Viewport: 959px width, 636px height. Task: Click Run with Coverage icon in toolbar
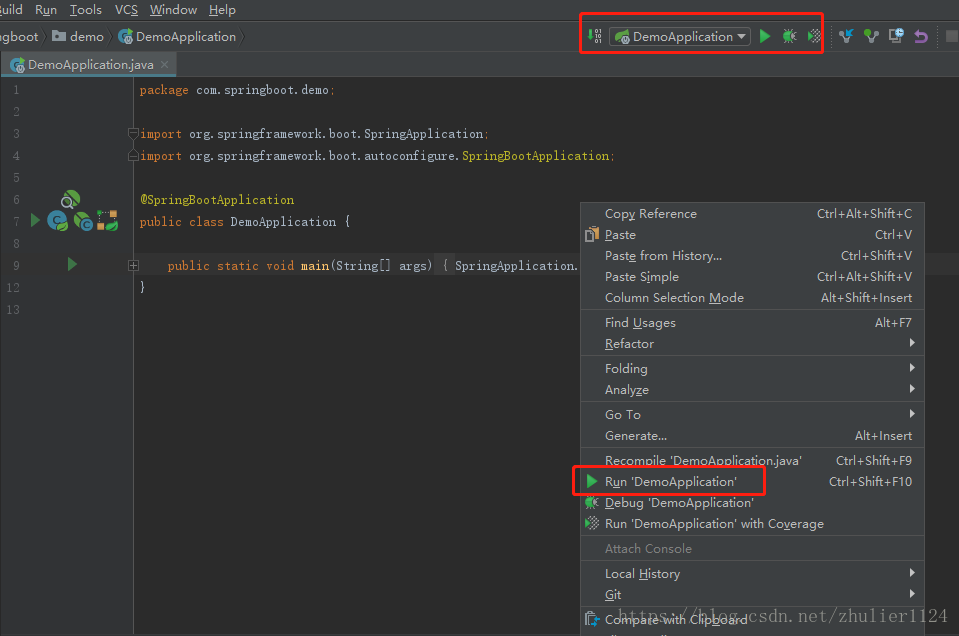814,36
